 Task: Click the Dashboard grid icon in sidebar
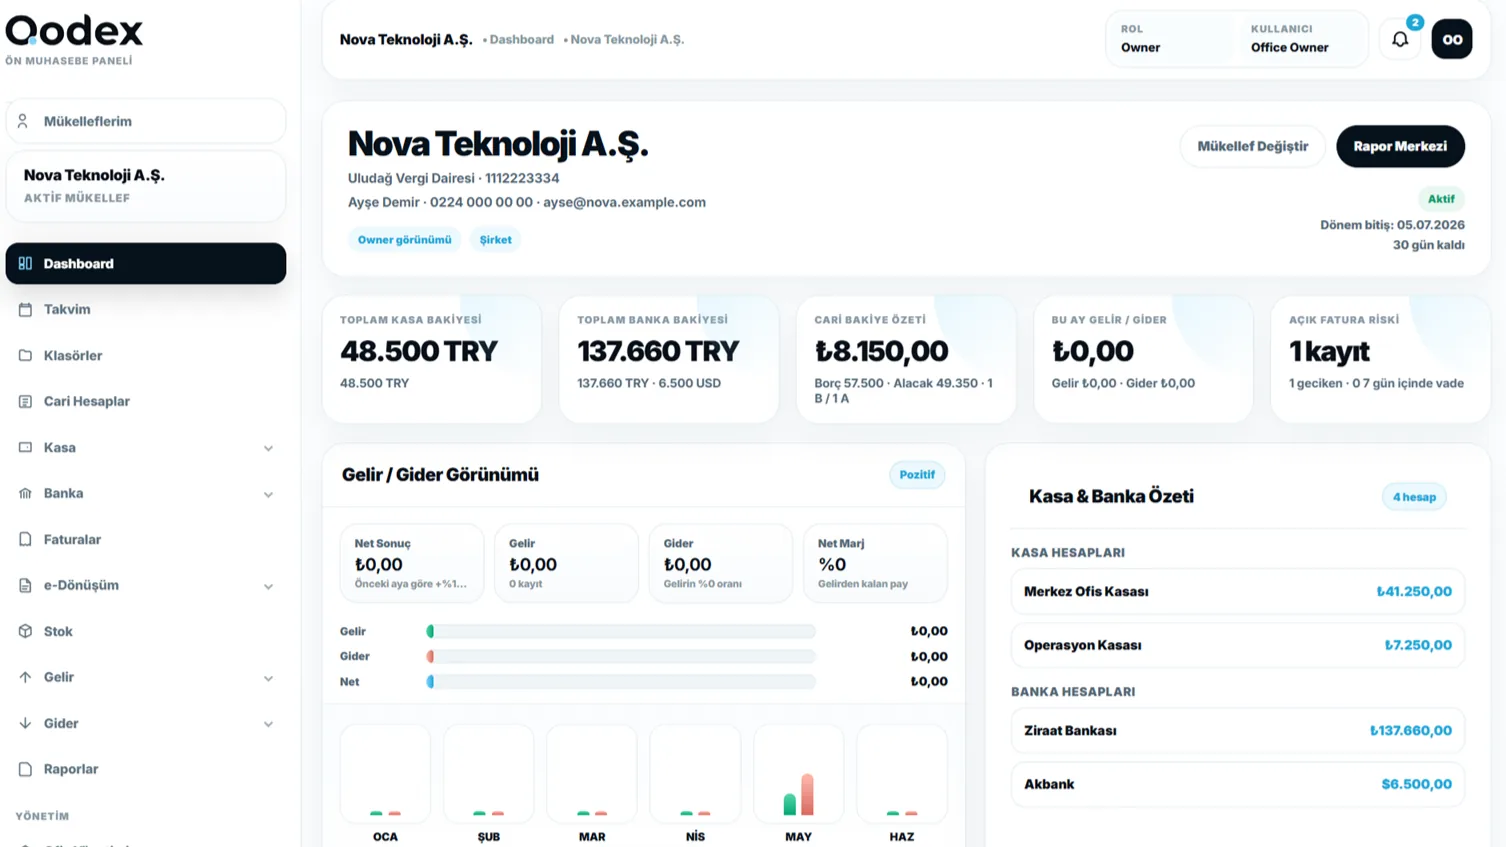click(x=25, y=264)
